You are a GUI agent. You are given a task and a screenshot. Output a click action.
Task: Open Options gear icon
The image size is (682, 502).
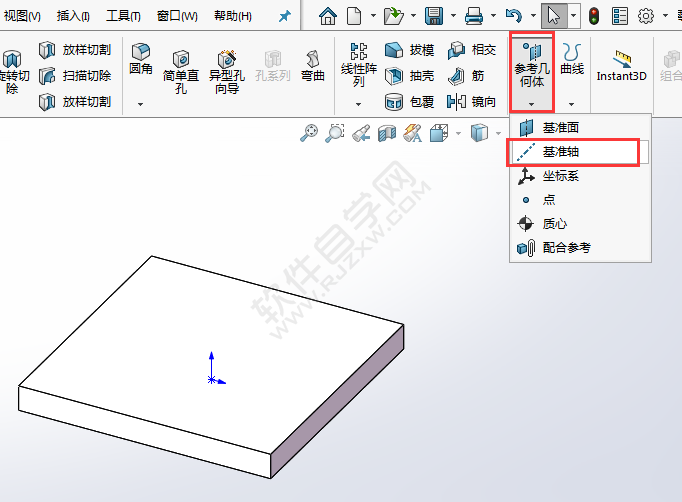coord(645,16)
